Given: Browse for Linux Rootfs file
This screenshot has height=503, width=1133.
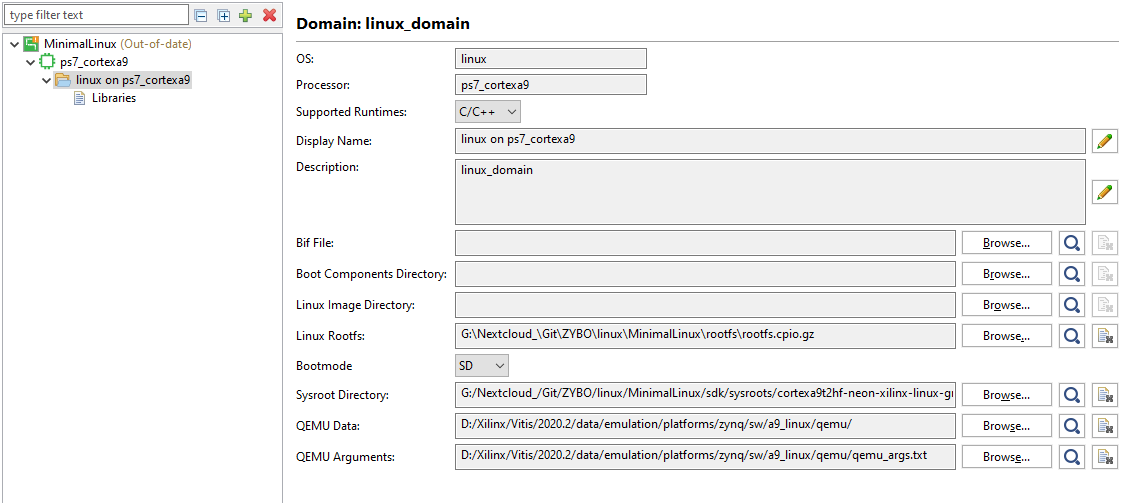Looking at the screenshot, I should (x=1007, y=336).
